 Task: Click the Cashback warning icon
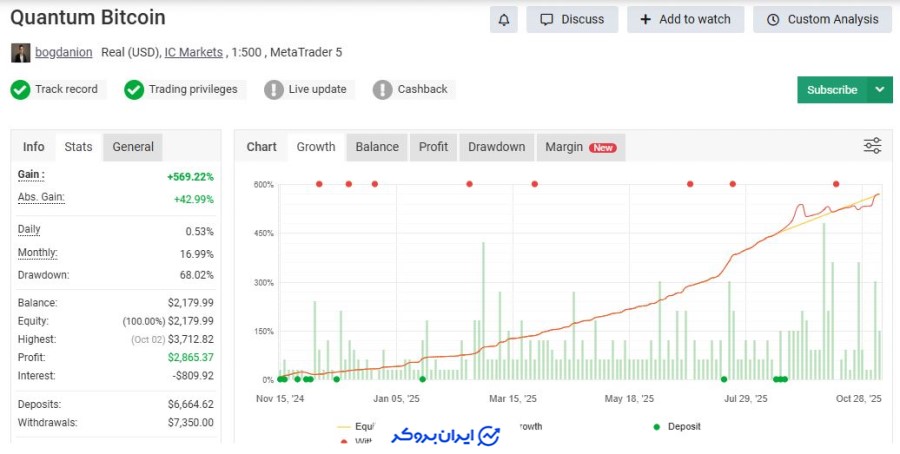(x=382, y=90)
